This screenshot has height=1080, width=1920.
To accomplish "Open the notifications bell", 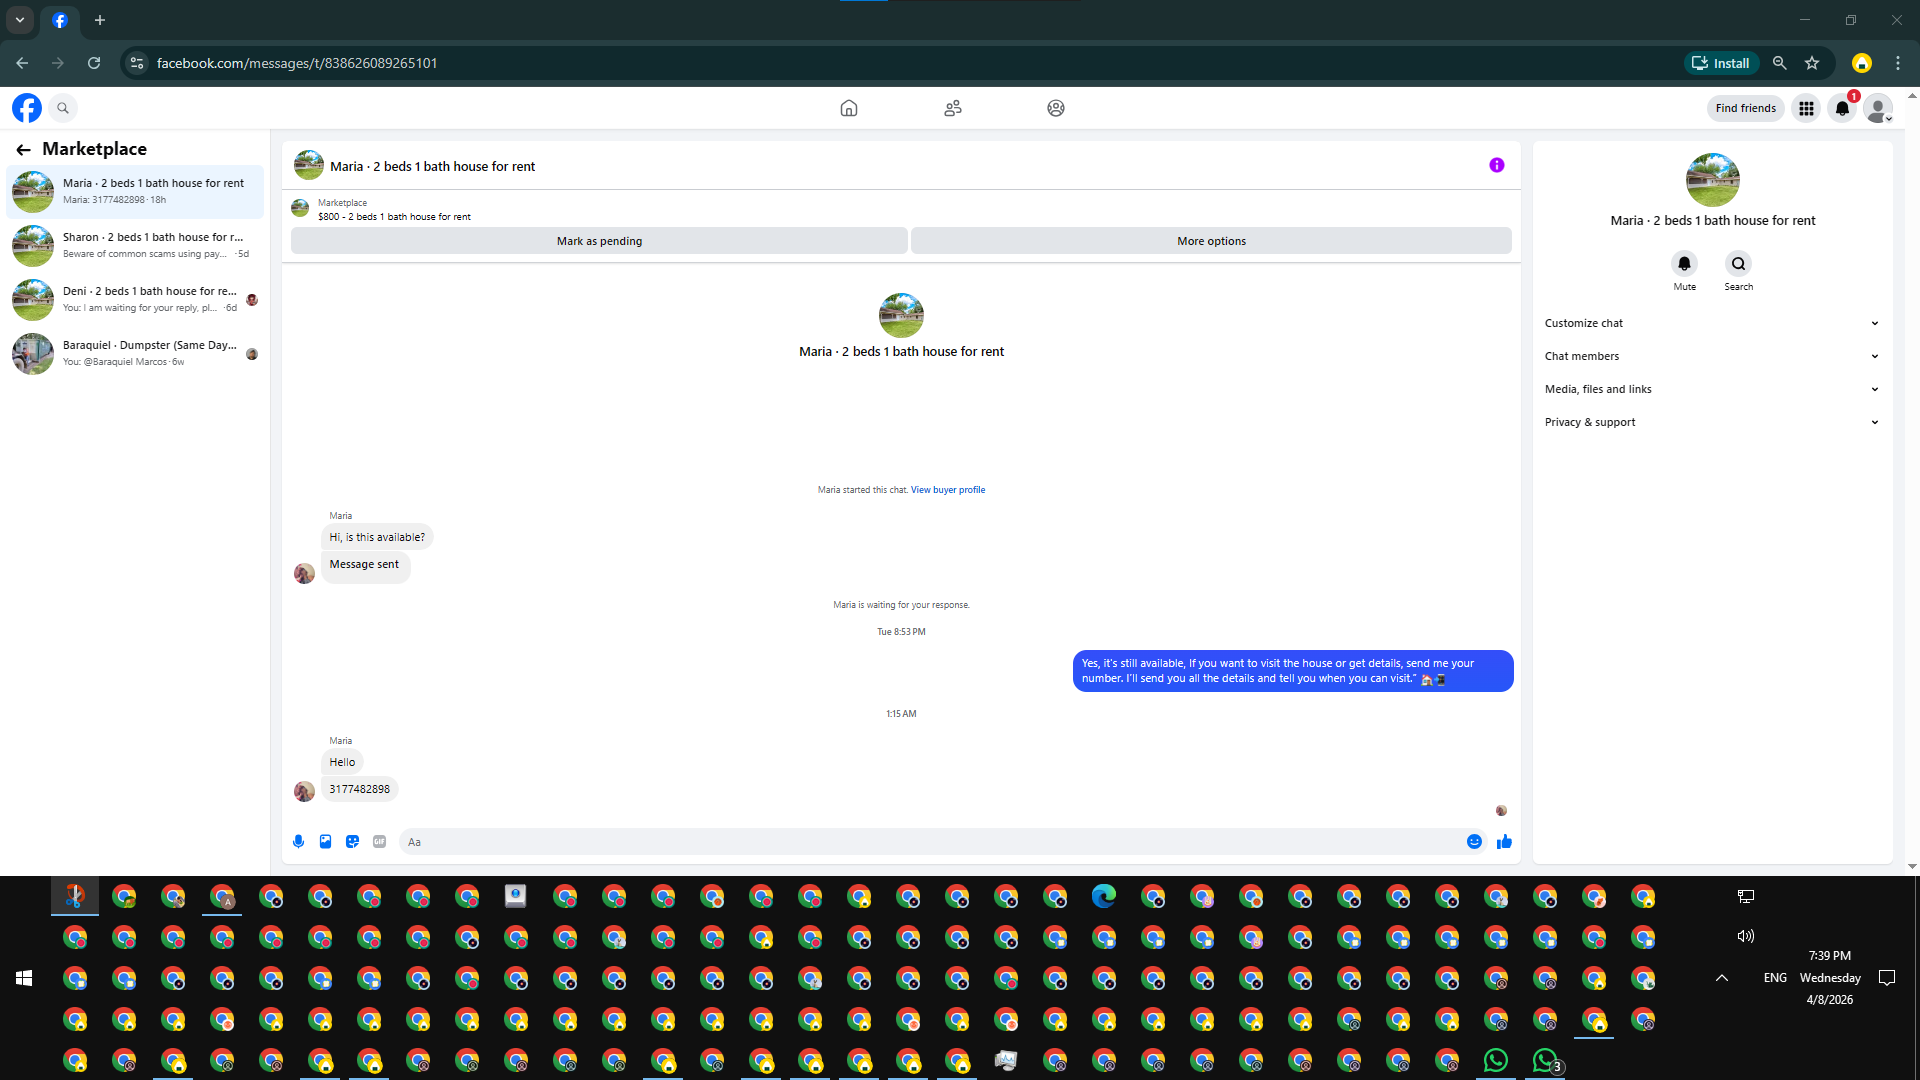I will coord(1841,108).
